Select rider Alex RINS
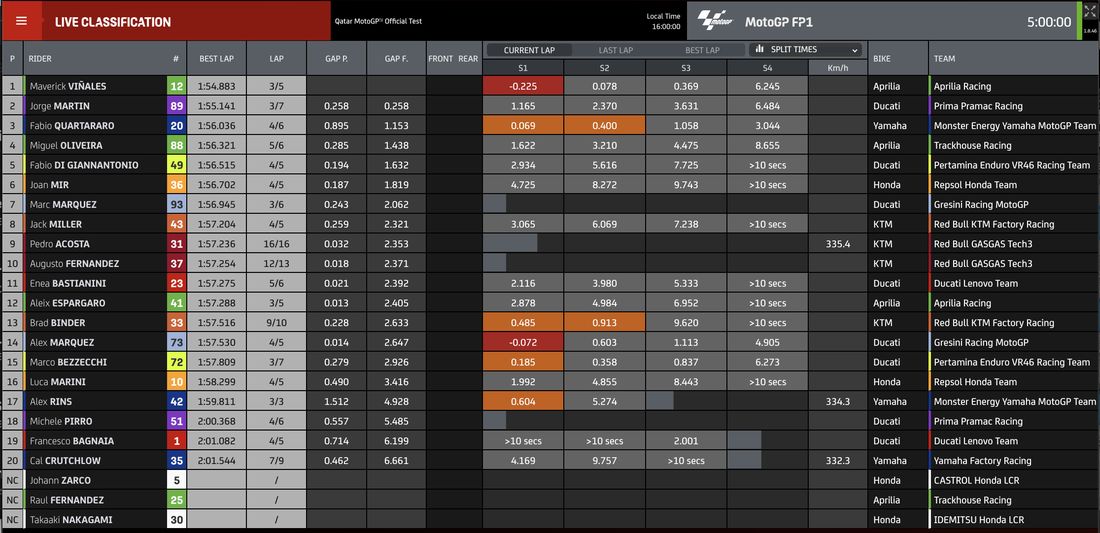 coord(51,402)
